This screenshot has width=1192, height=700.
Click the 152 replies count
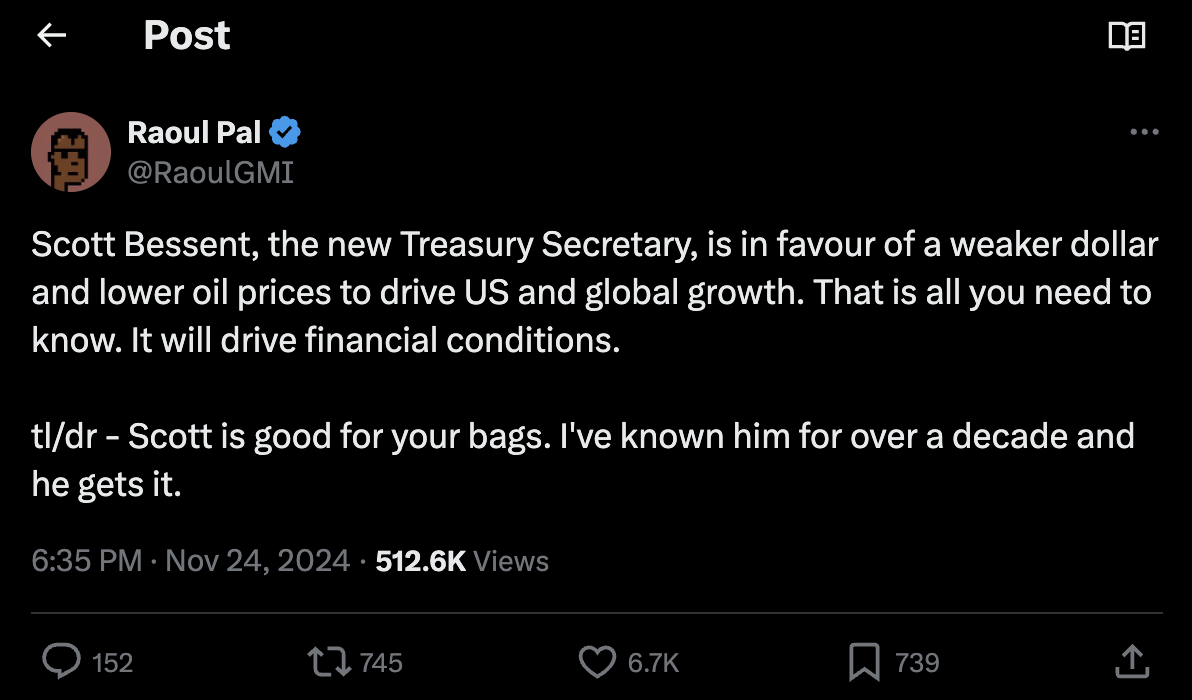(x=112, y=662)
